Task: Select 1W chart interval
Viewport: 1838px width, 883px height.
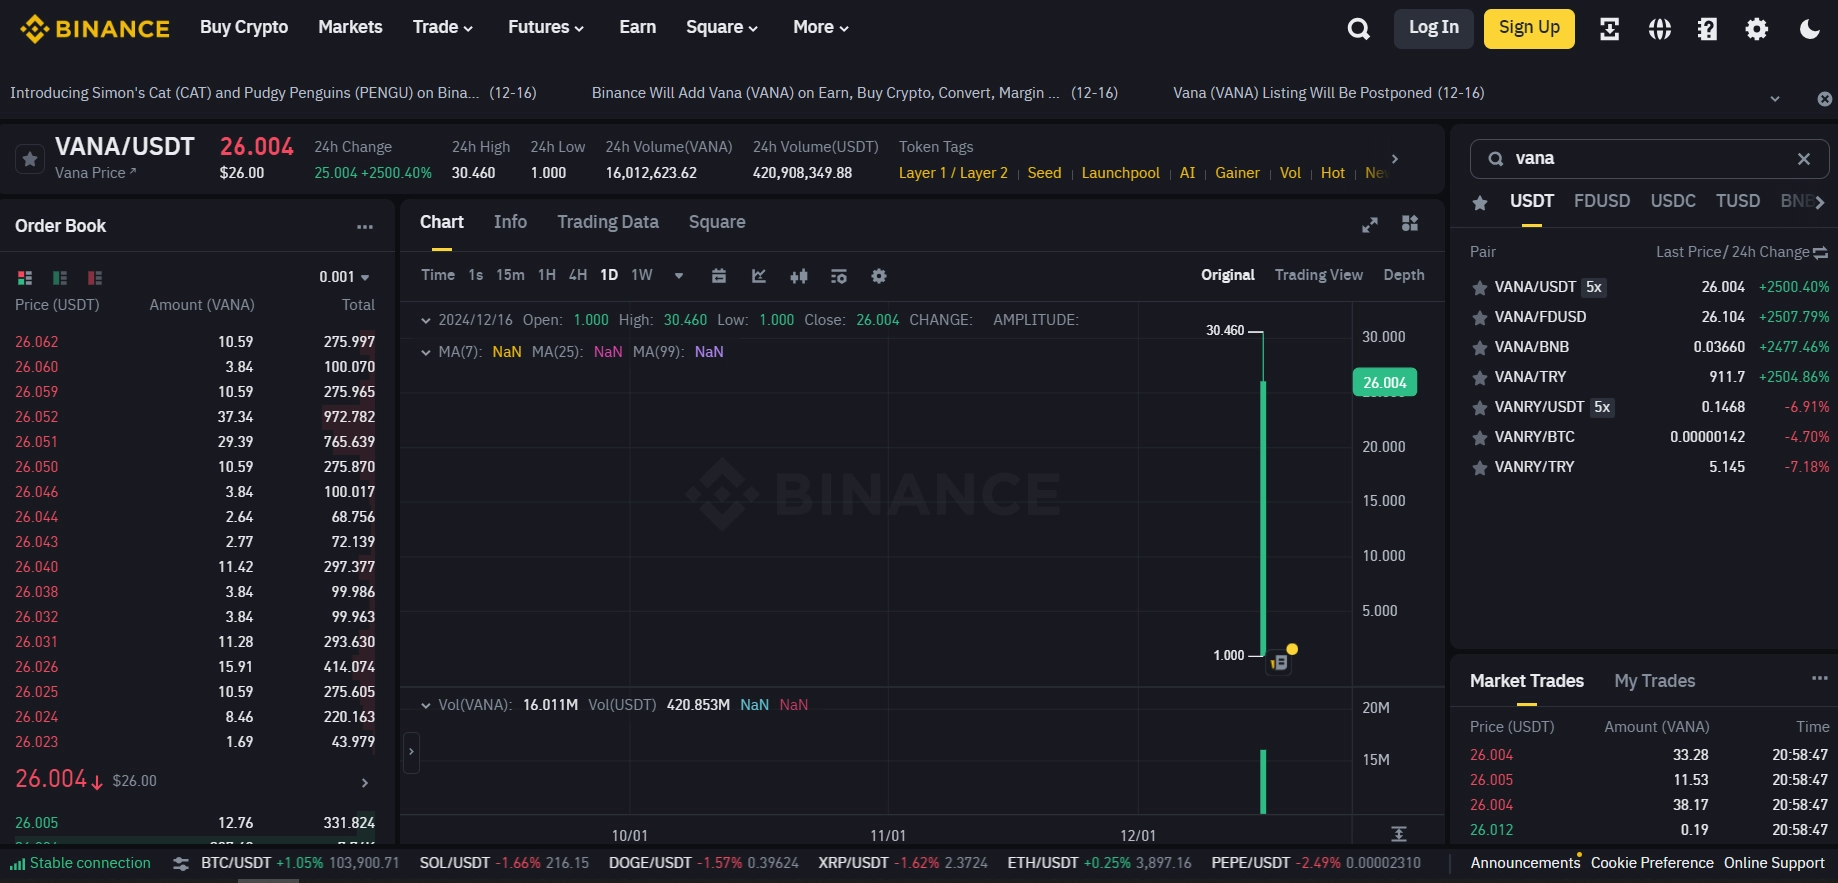Action: (642, 275)
